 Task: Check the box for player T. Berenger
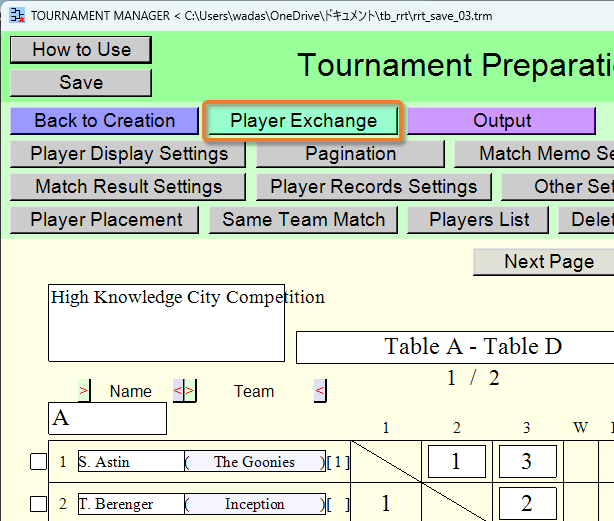pyautogui.click(x=38, y=504)
